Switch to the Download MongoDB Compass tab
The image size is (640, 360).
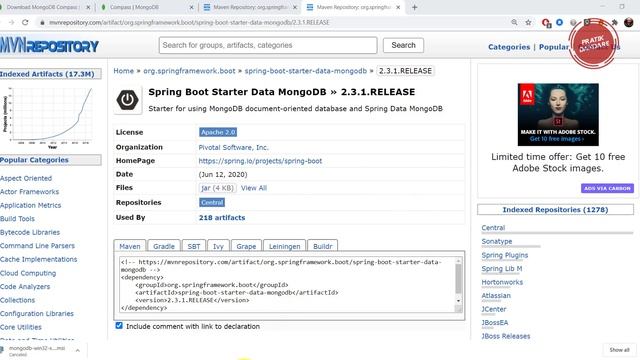click(43, 7)
